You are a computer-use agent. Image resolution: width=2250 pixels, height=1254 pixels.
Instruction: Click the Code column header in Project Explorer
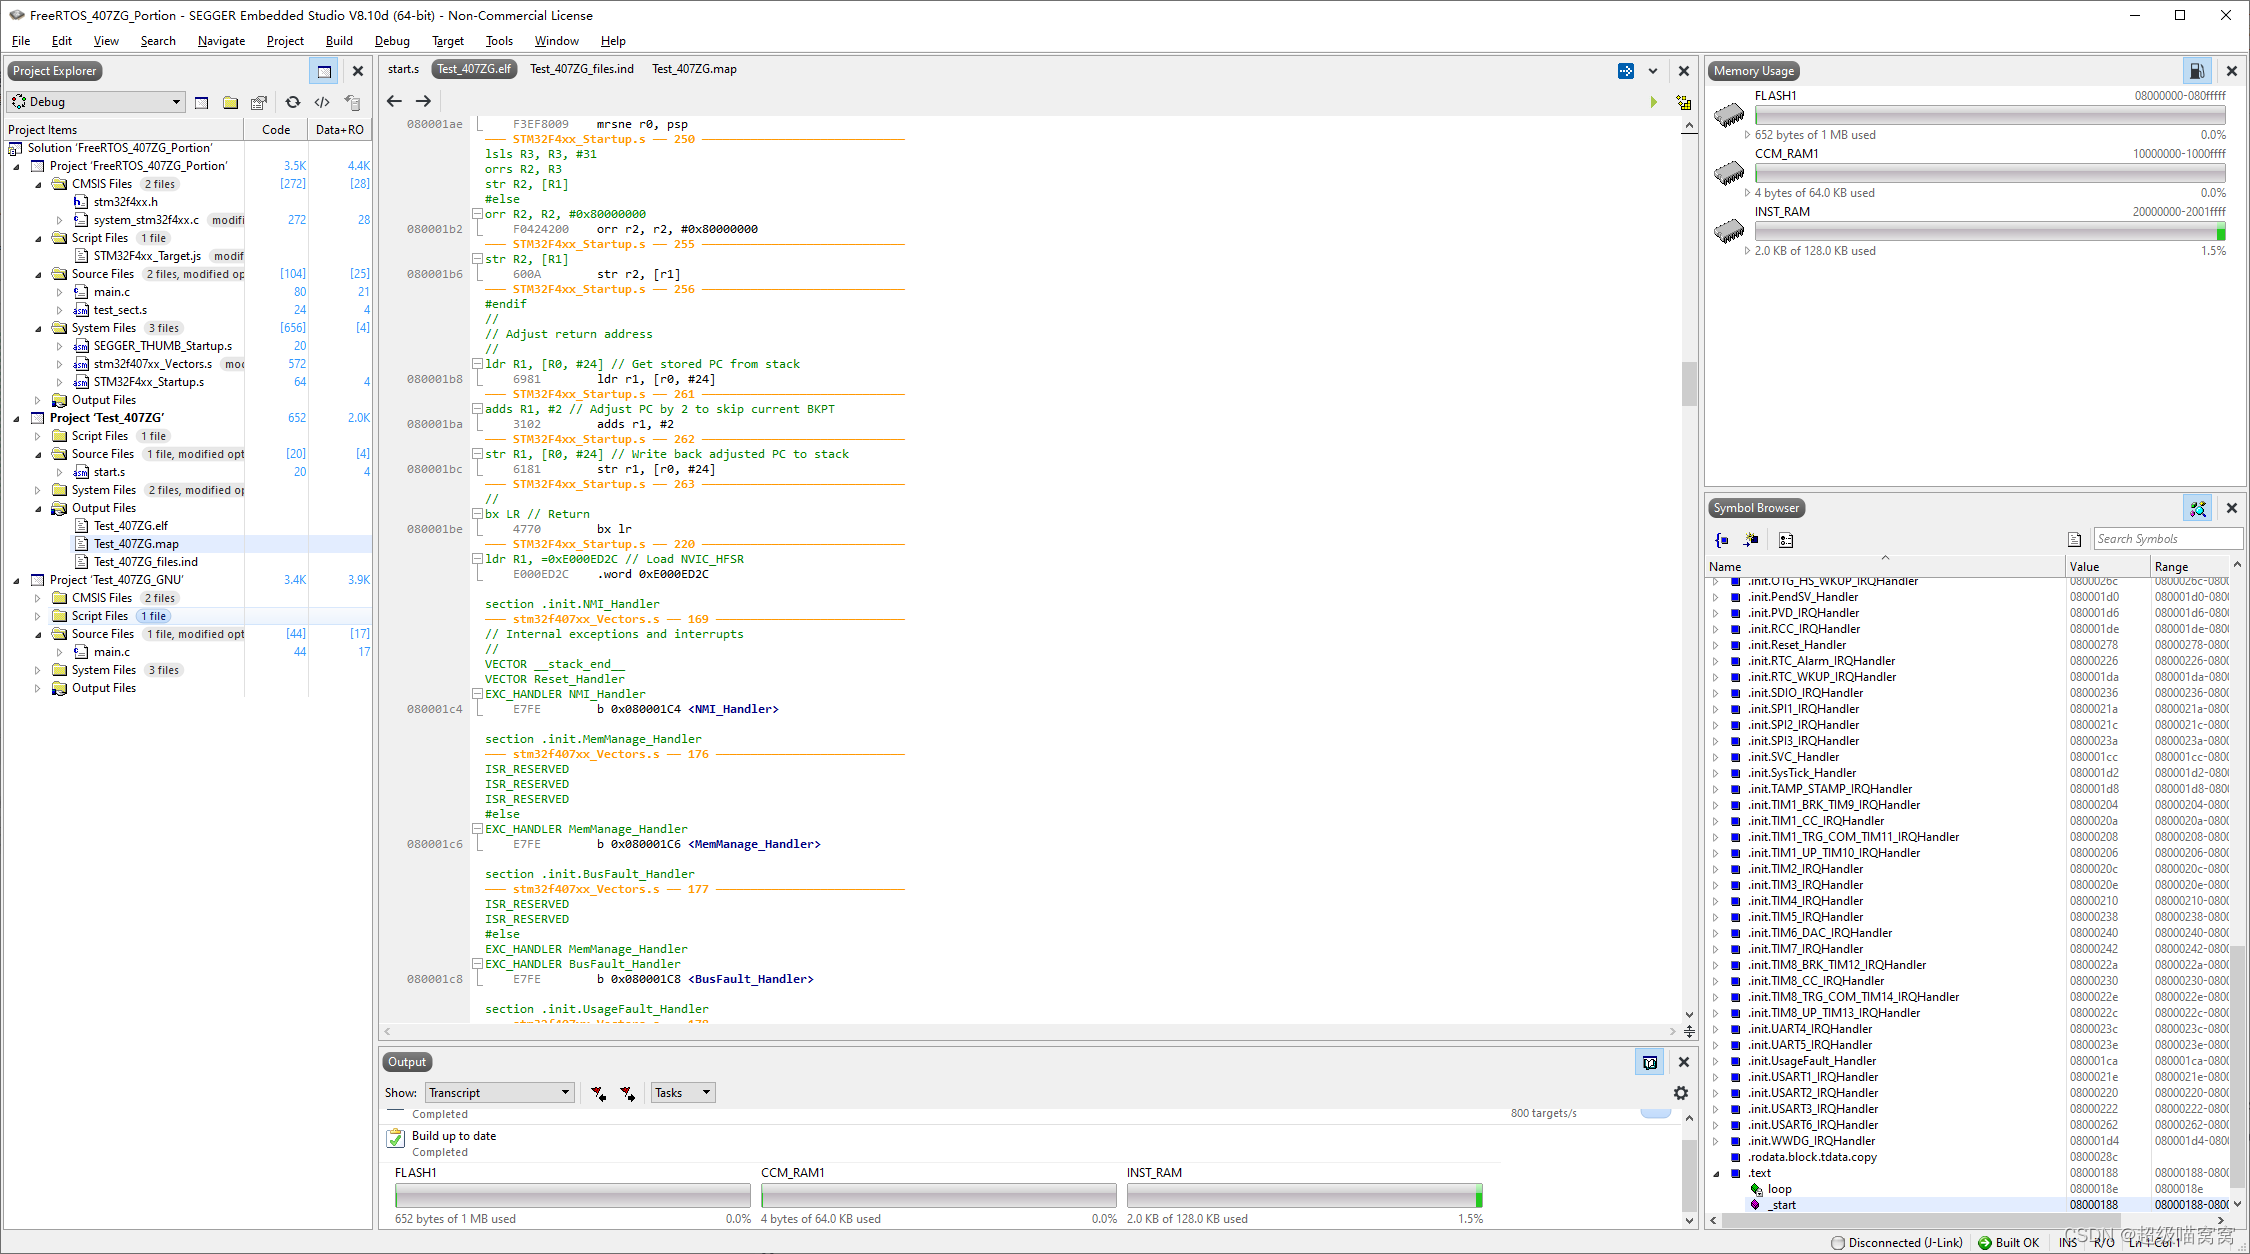tap(276, 130)
